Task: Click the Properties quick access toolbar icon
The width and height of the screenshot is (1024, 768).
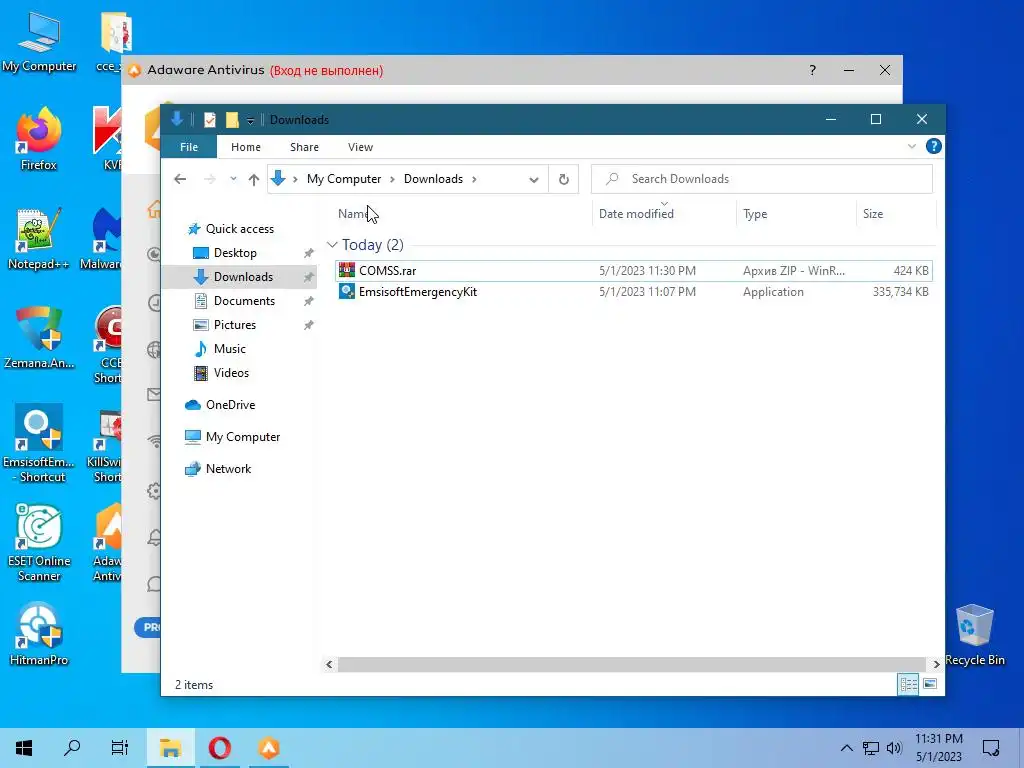Action: point(210,120)
